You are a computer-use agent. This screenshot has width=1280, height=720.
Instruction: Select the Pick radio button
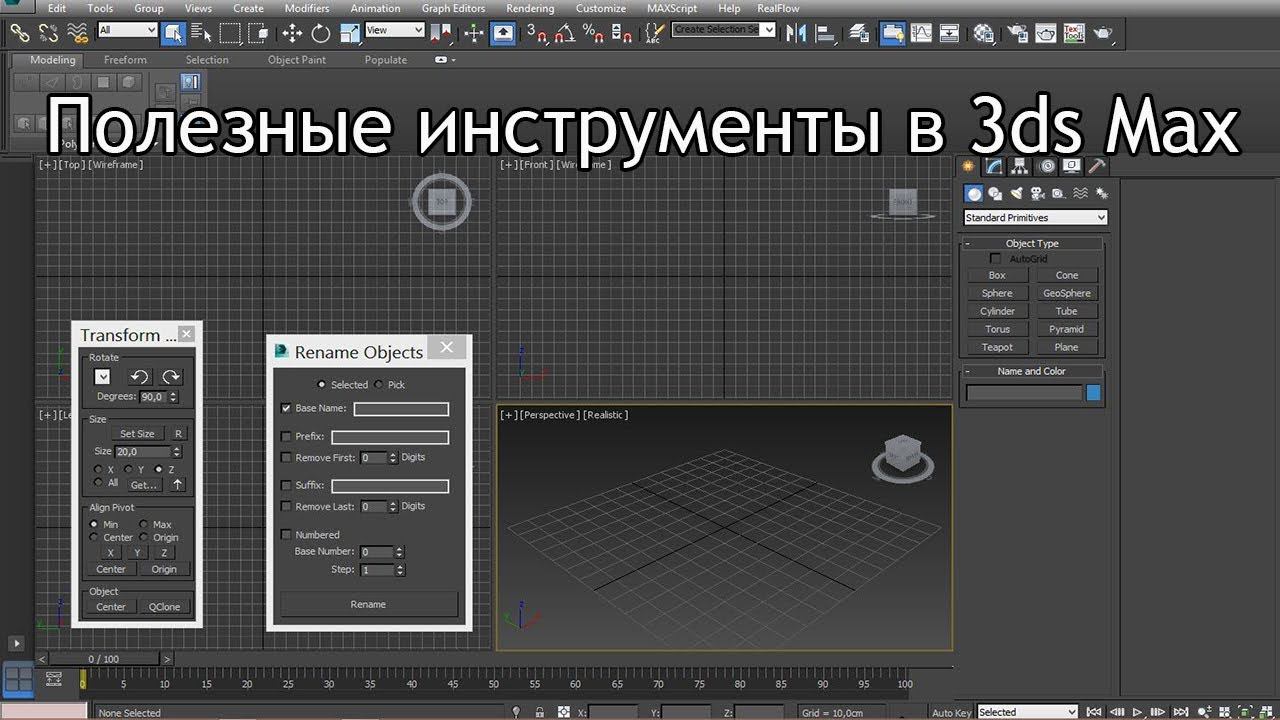pyautogui.click(x=379, y=385)
